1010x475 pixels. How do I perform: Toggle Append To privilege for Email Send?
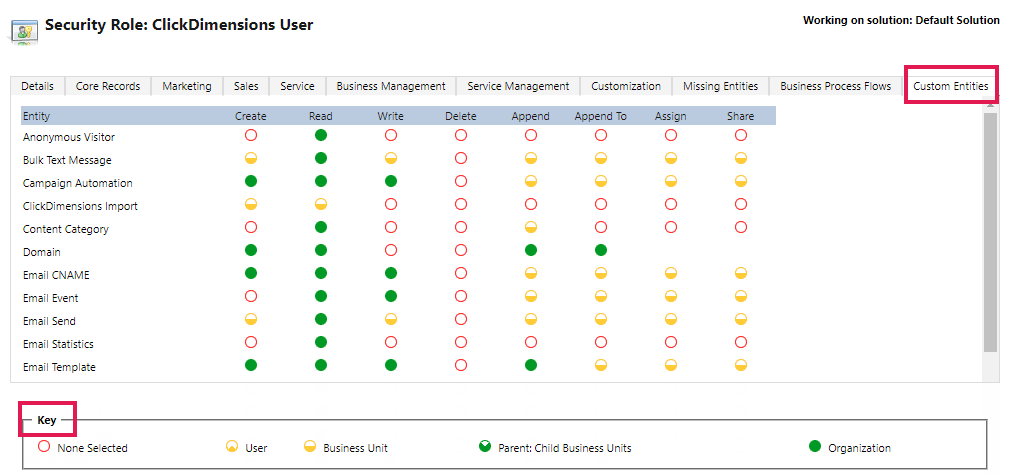pos(601,319)
